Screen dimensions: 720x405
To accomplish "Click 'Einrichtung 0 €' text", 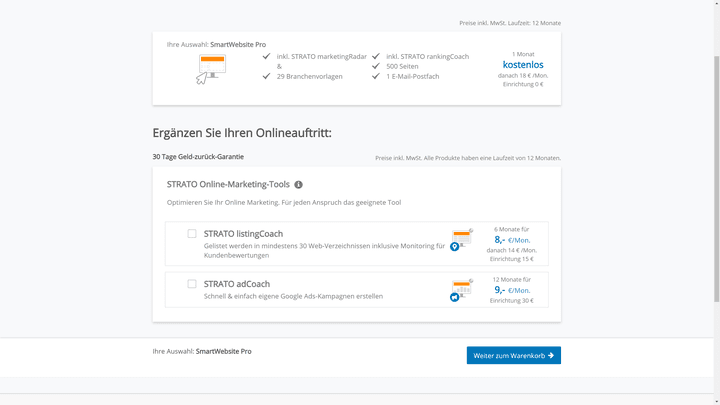I will pos(523,84).
